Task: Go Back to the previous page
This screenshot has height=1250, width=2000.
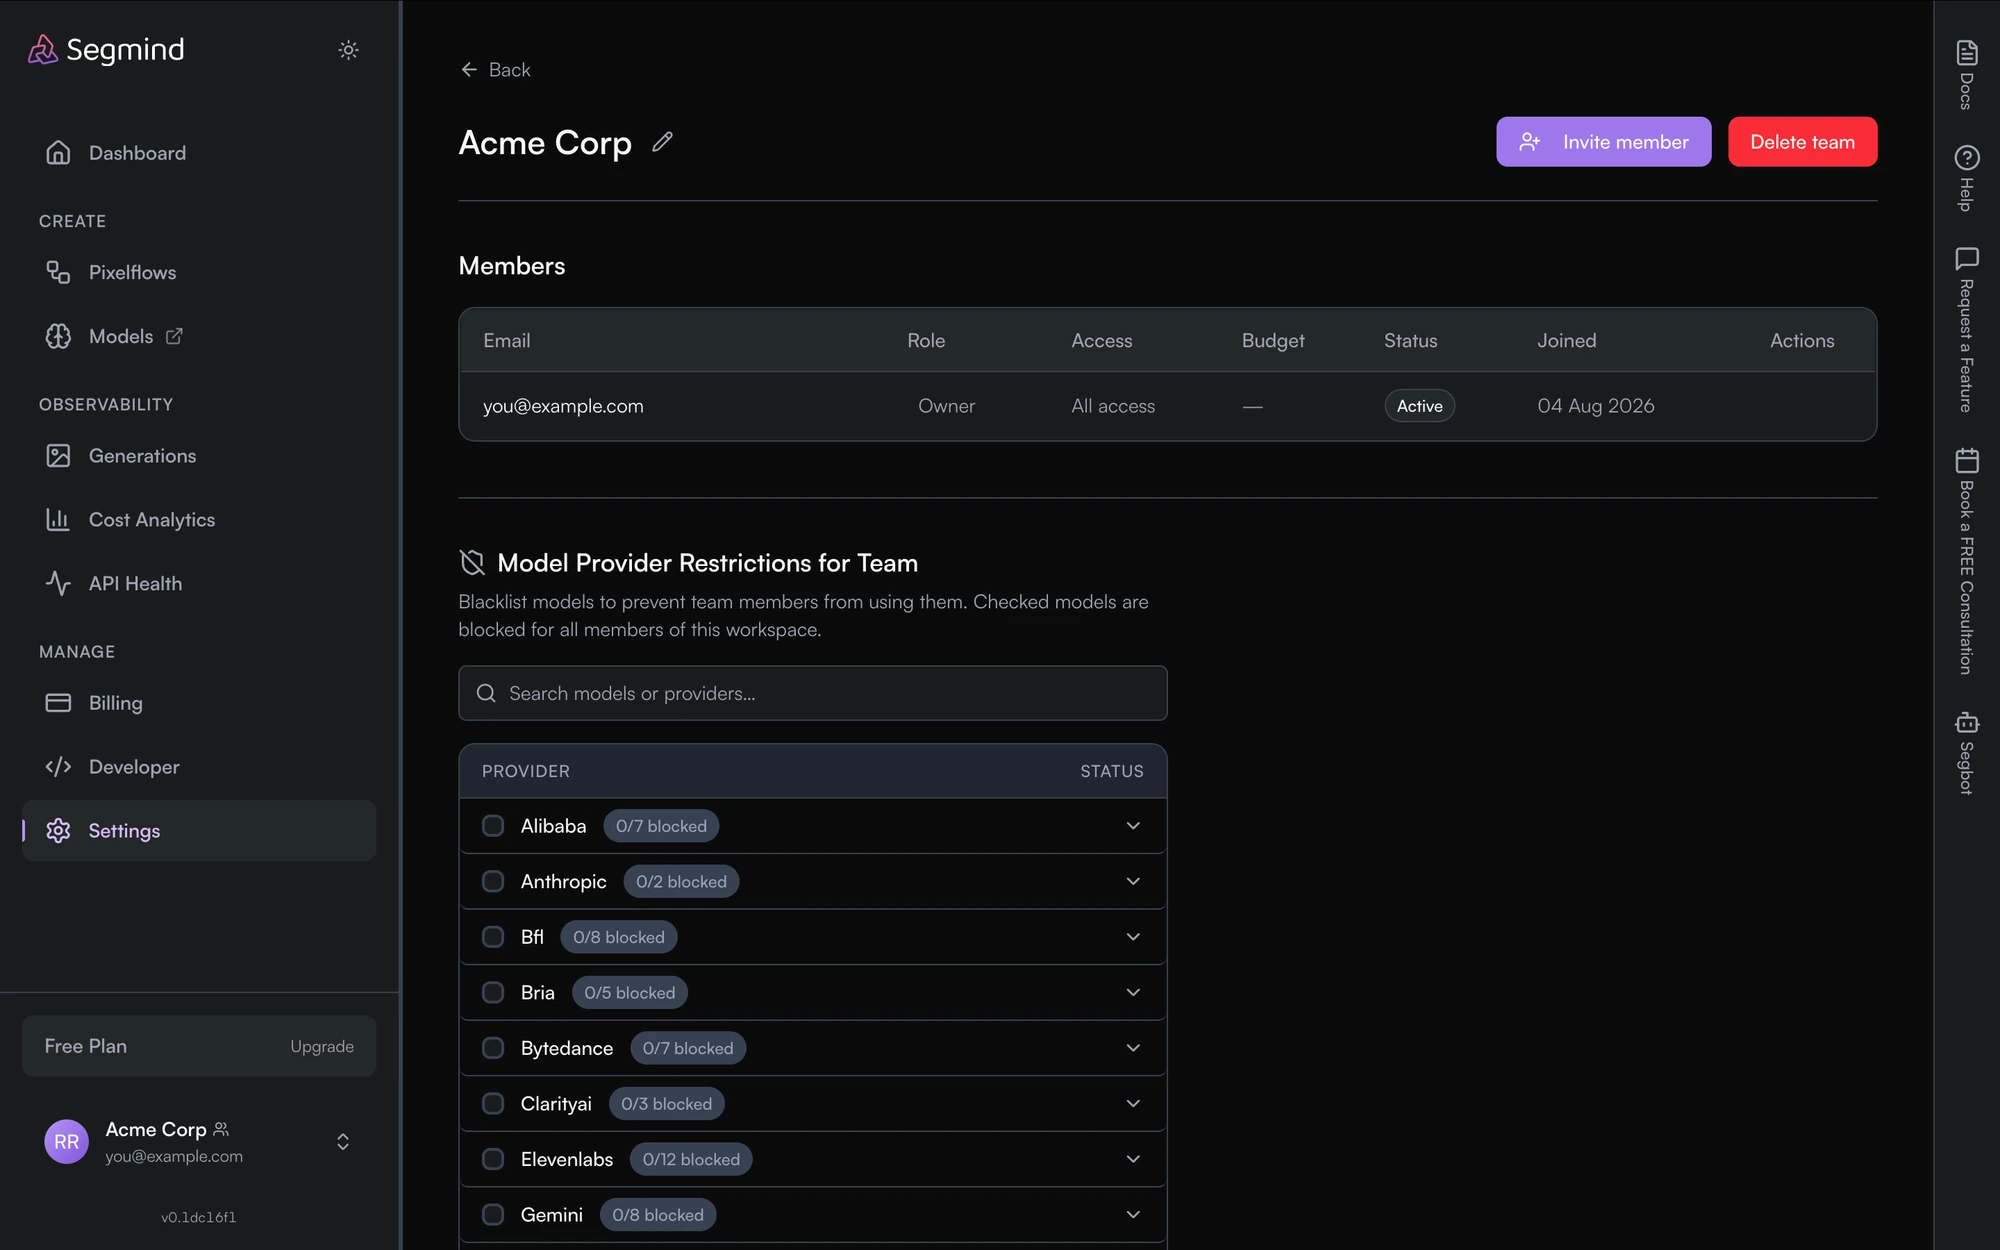Action: click(x=495, y=69)
